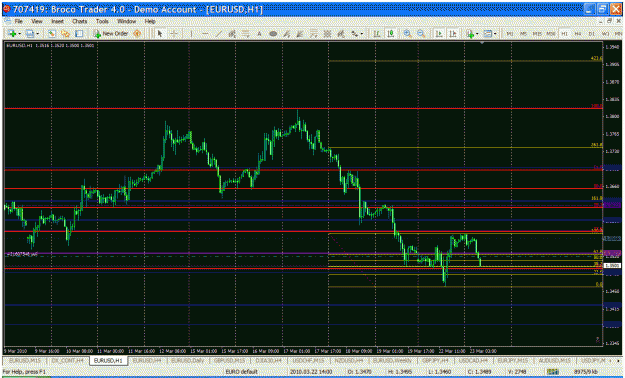625x378 pixels.
Task: Select the Crosshair tool
Action: [x=174, y=34]
